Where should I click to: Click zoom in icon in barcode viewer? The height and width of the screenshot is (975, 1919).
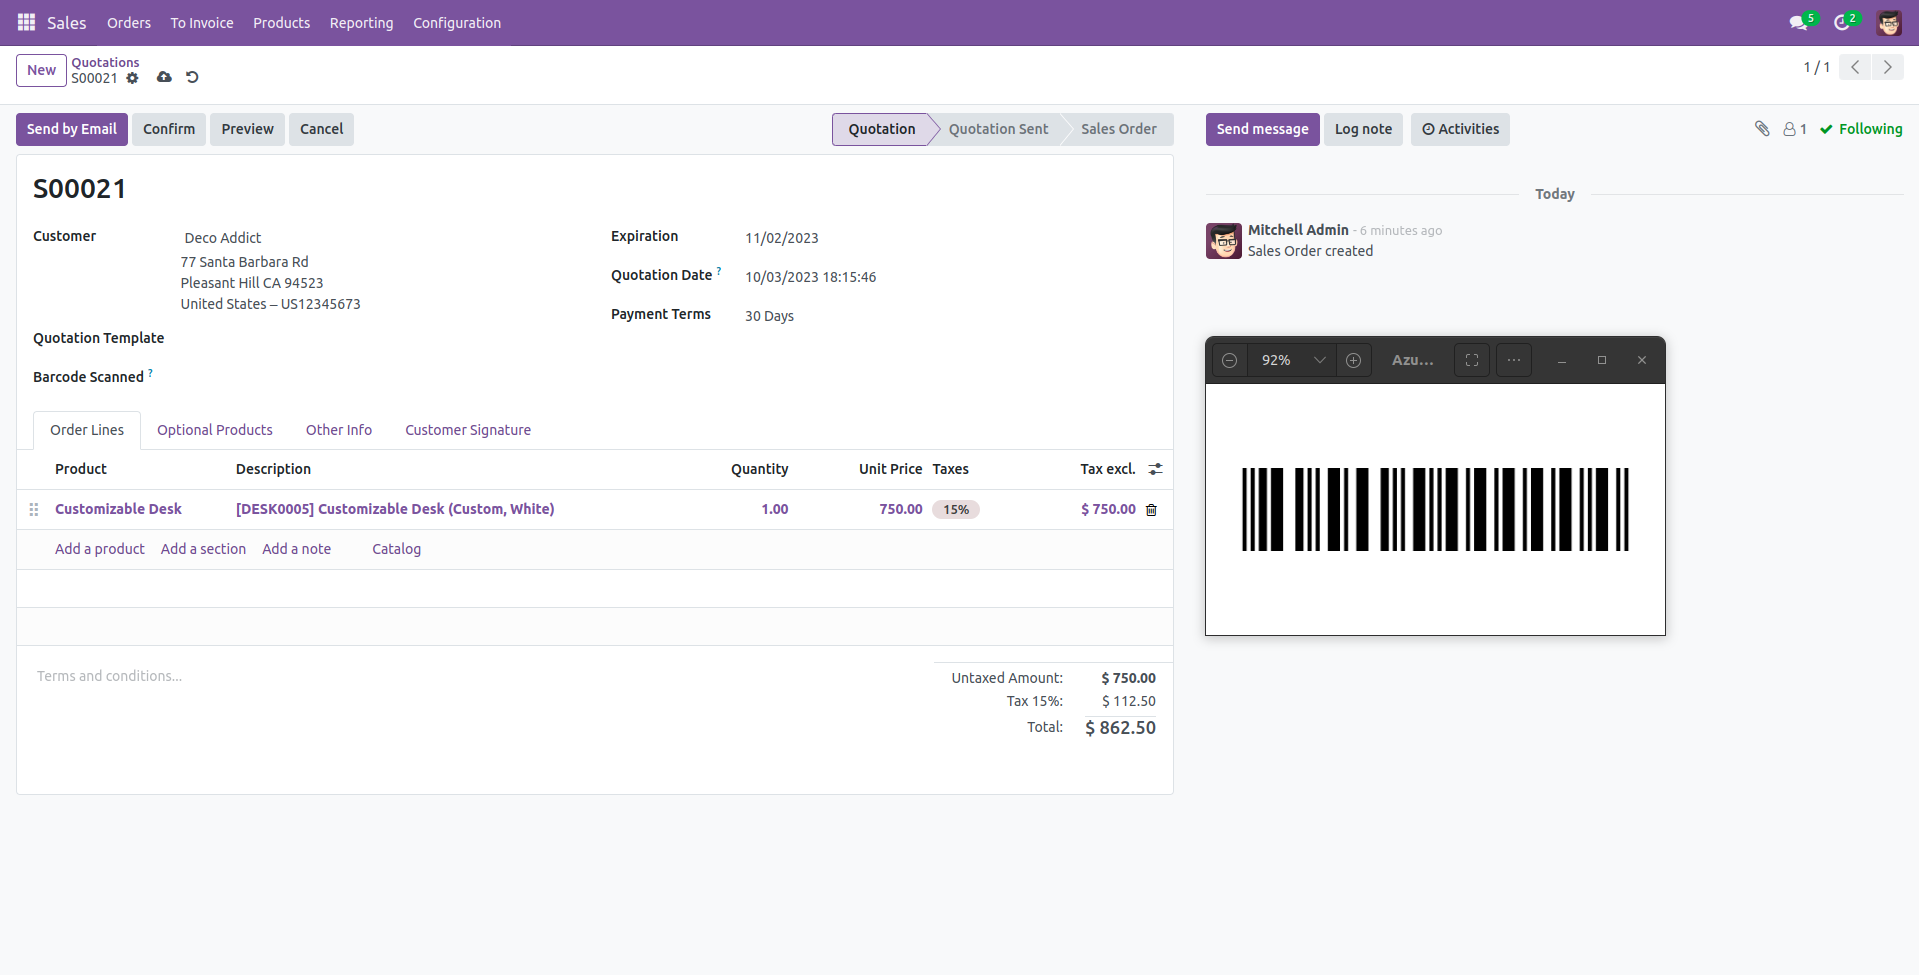click(1353, 360)
